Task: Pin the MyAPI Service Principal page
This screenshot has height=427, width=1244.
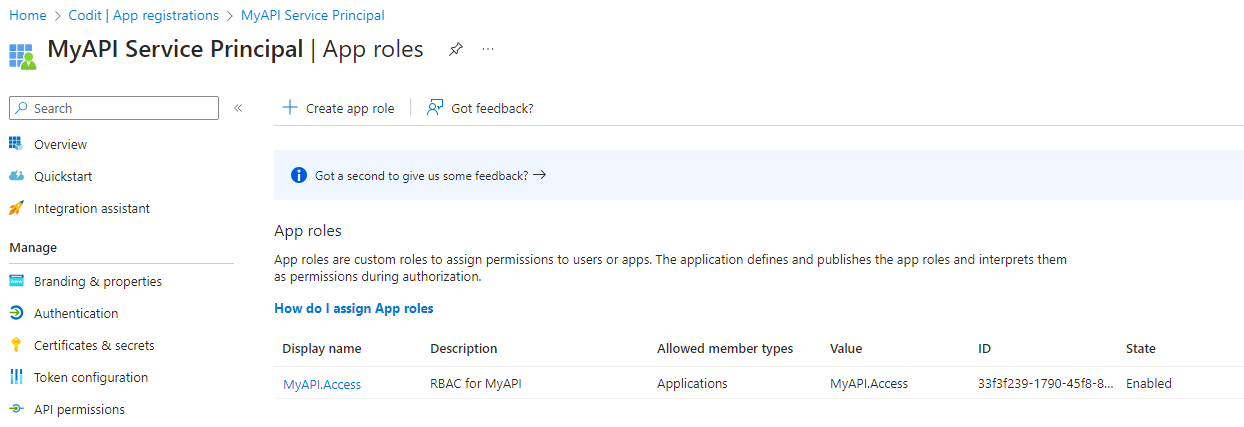Action: pyautogui.click(x=456, y=49)
